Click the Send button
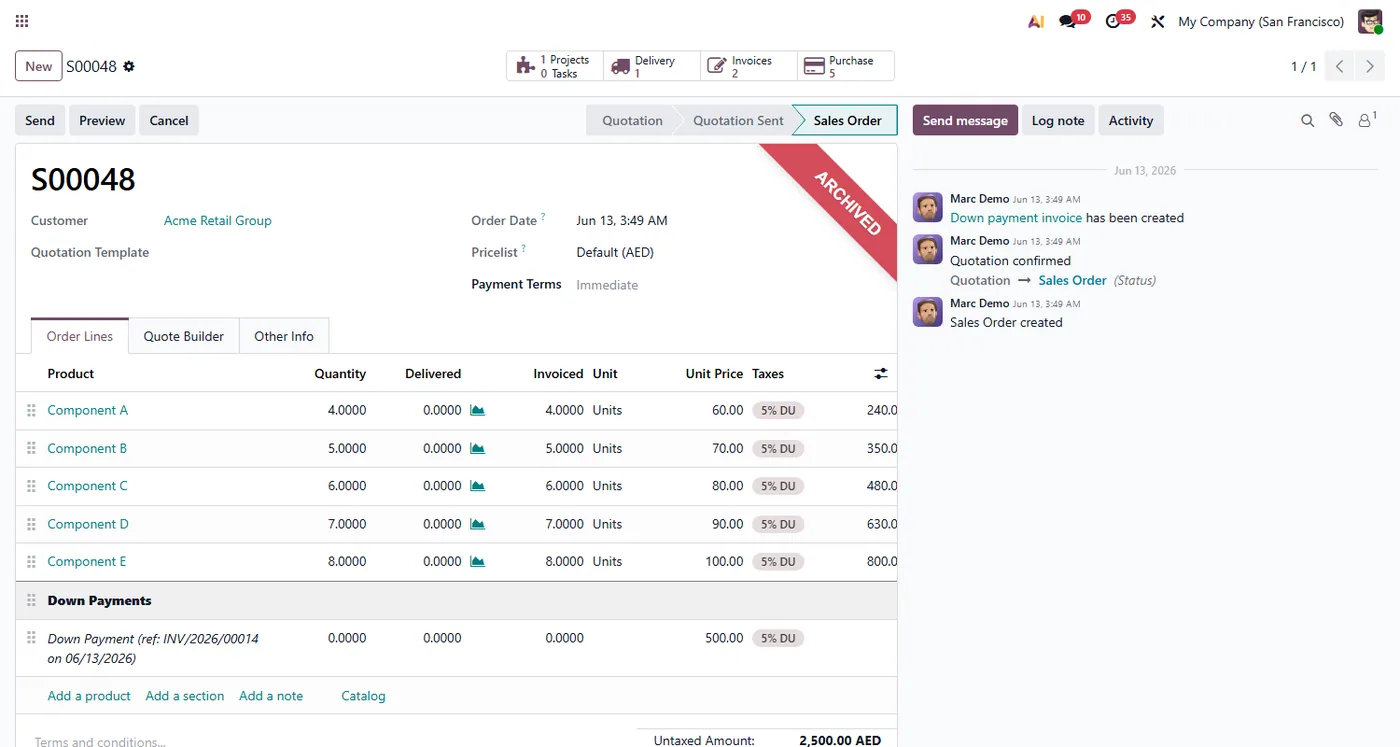The height and width of the screenshot is (747, 1400). [x=40, y=121]
